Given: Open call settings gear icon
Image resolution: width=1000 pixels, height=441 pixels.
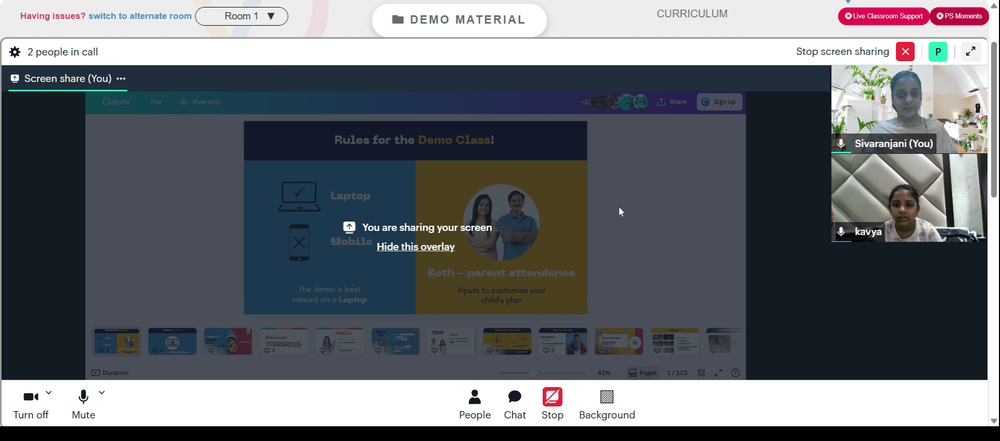Looking at the screenshot, I should [x=15, y=52].
